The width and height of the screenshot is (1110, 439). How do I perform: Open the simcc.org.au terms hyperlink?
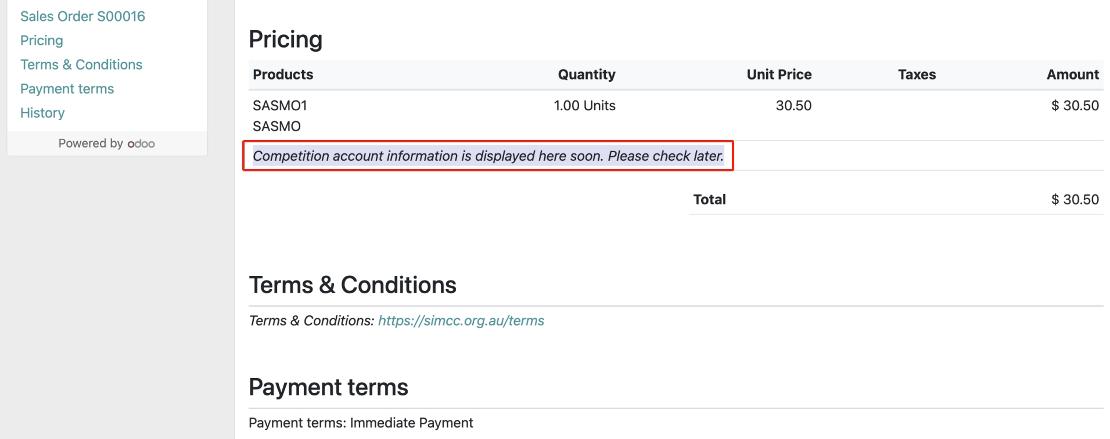pyautogui.click(x=461, y=321)
